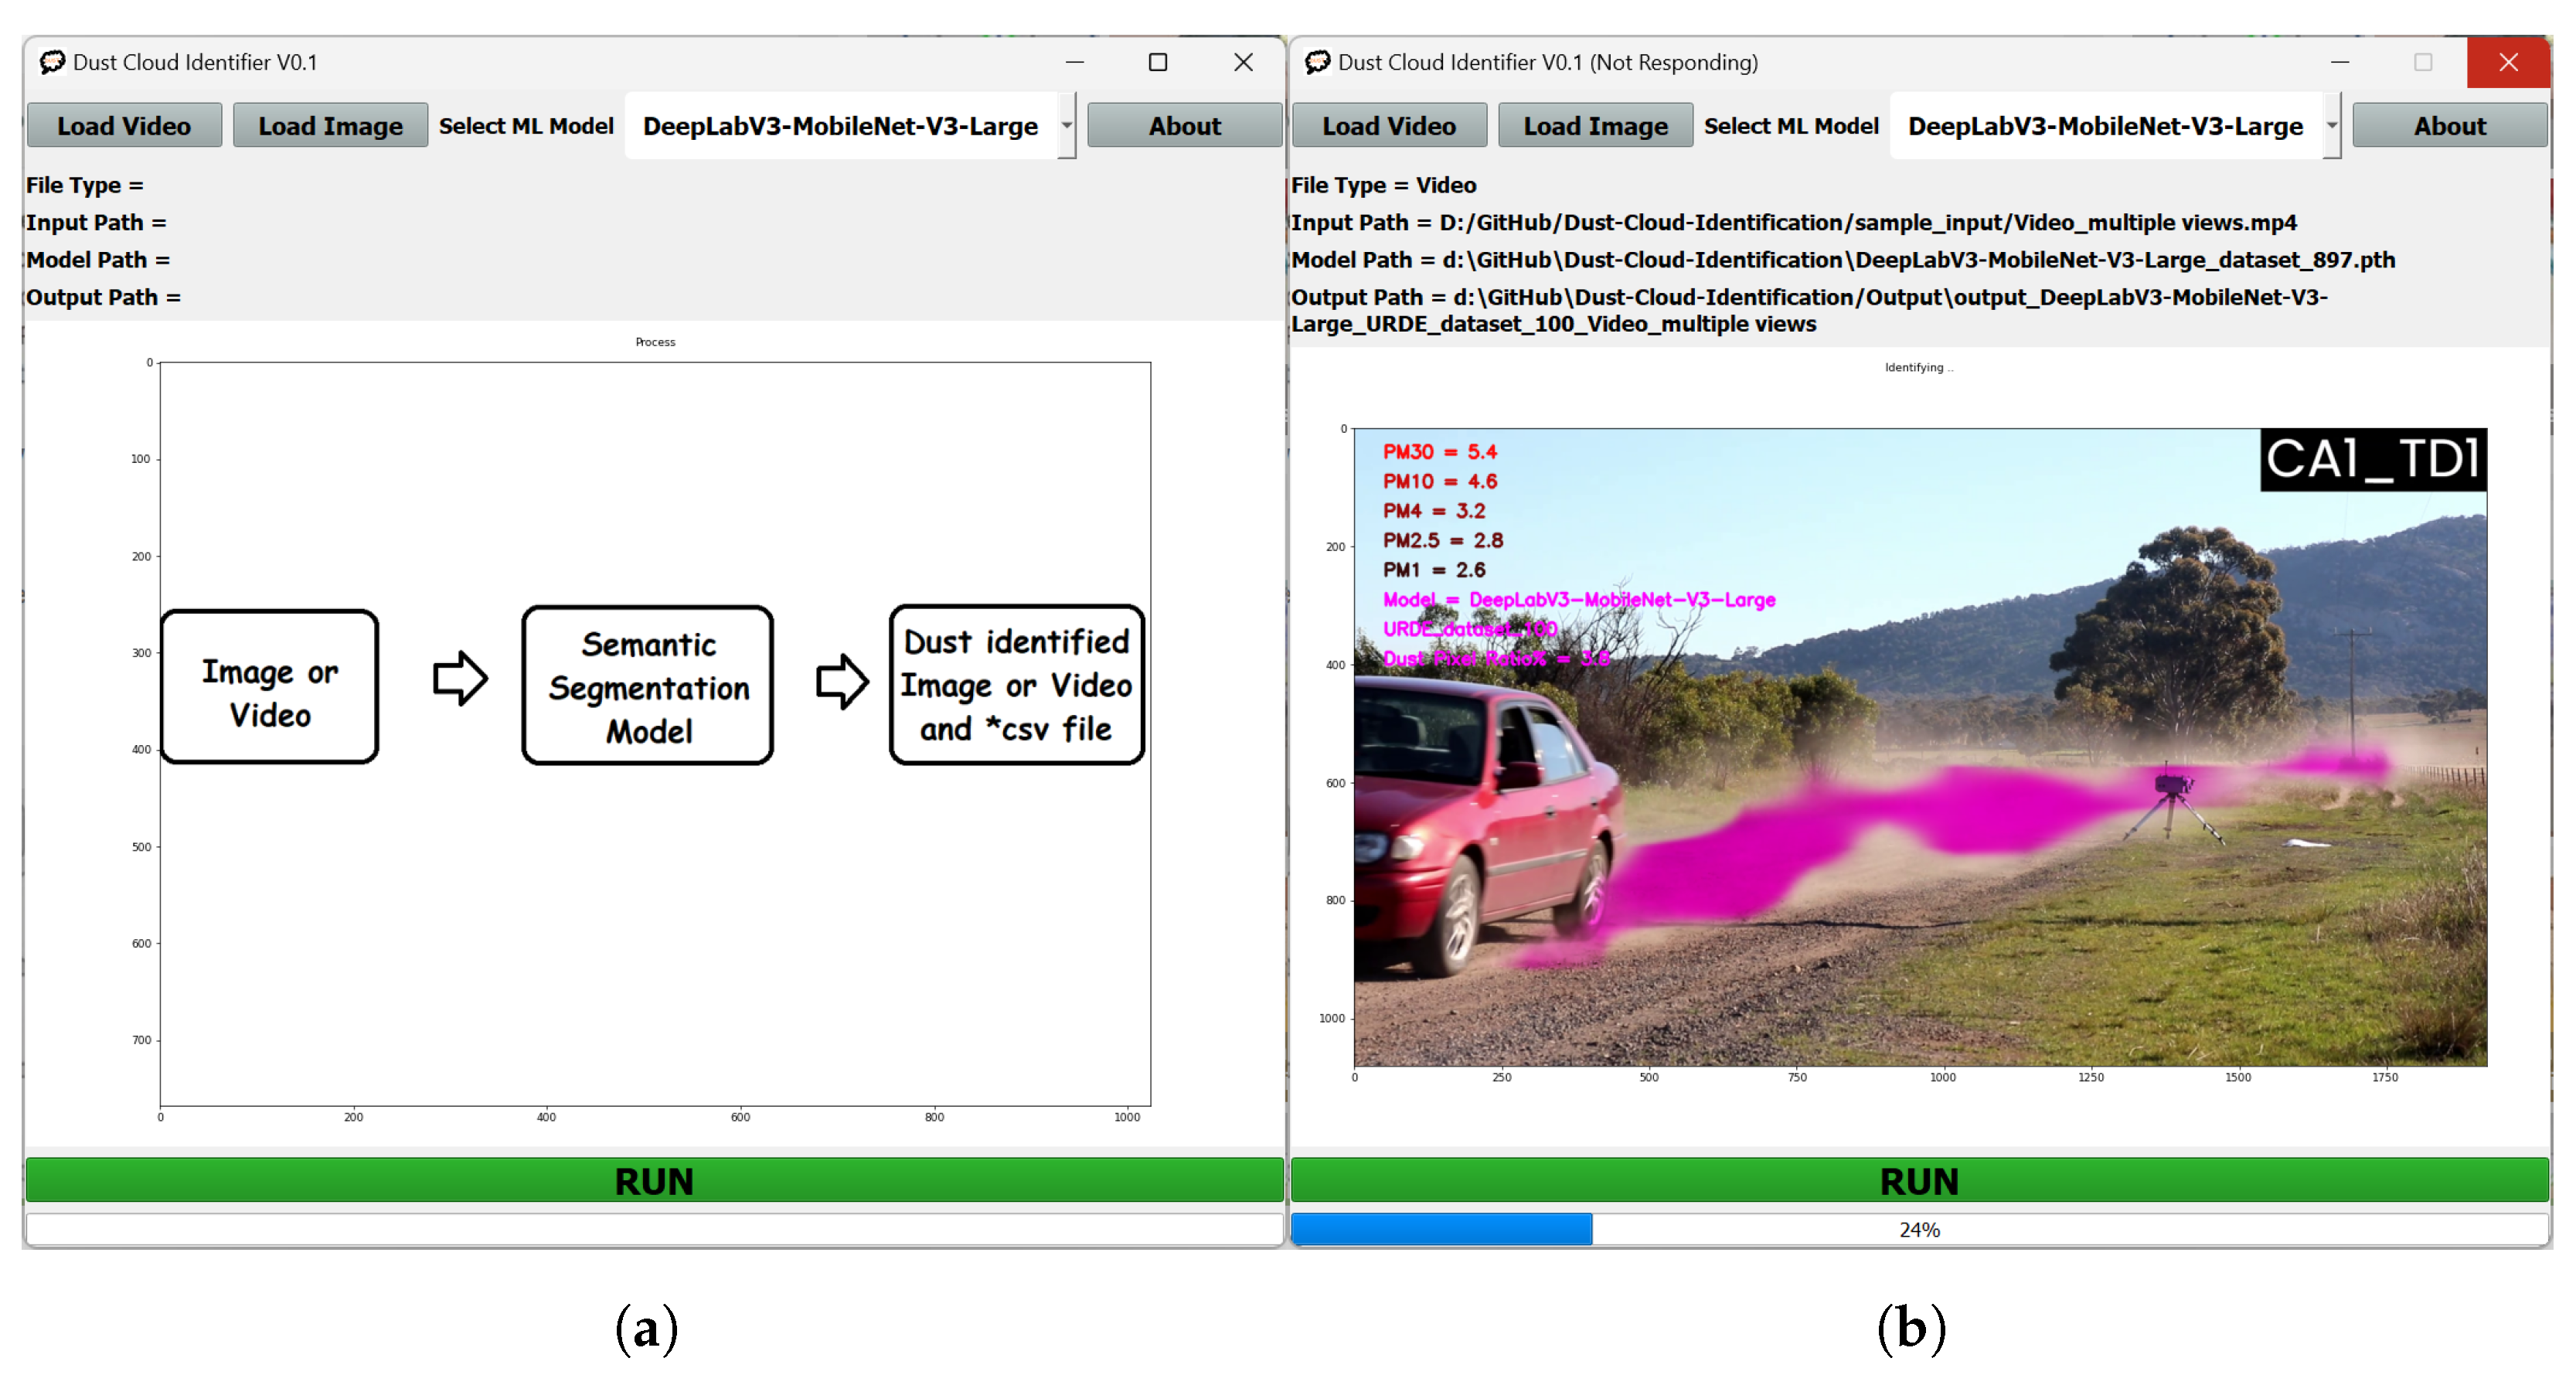Click app logo icon in left window title
The width and height of the screenshot is (2576, 1375).
(x=52, y=62)
